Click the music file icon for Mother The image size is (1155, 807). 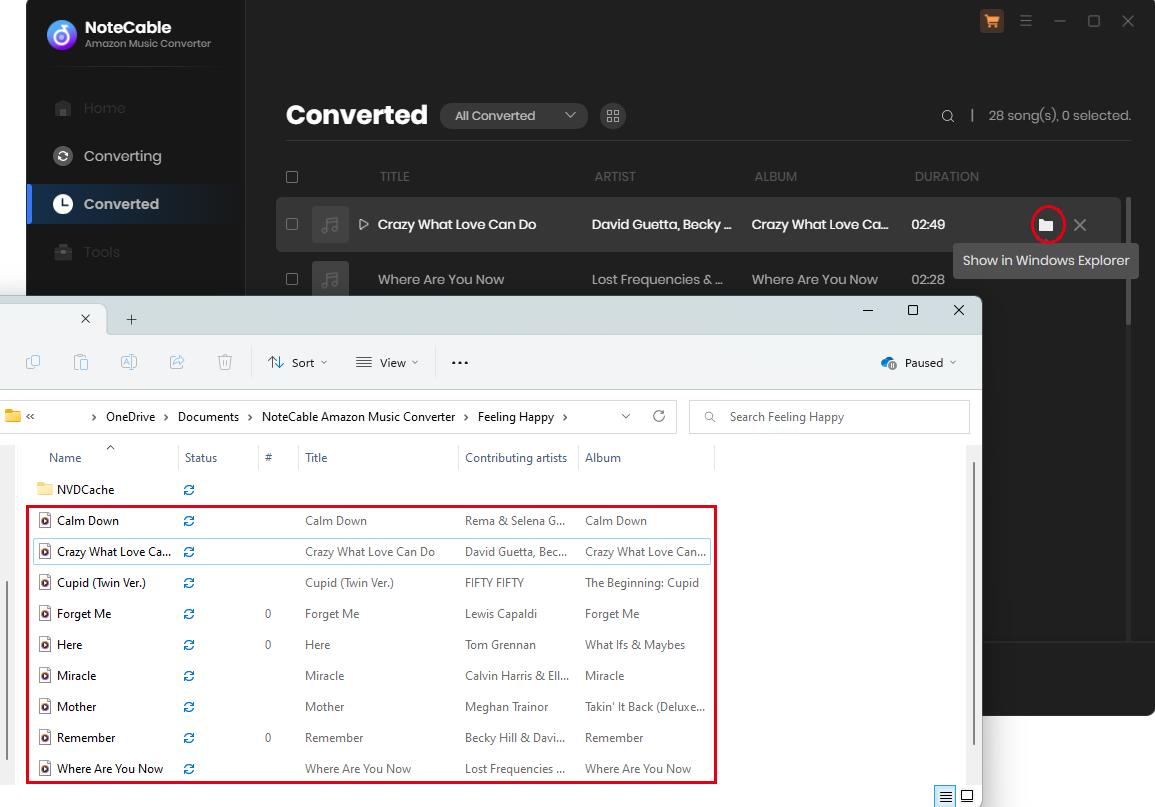[45, 706]
